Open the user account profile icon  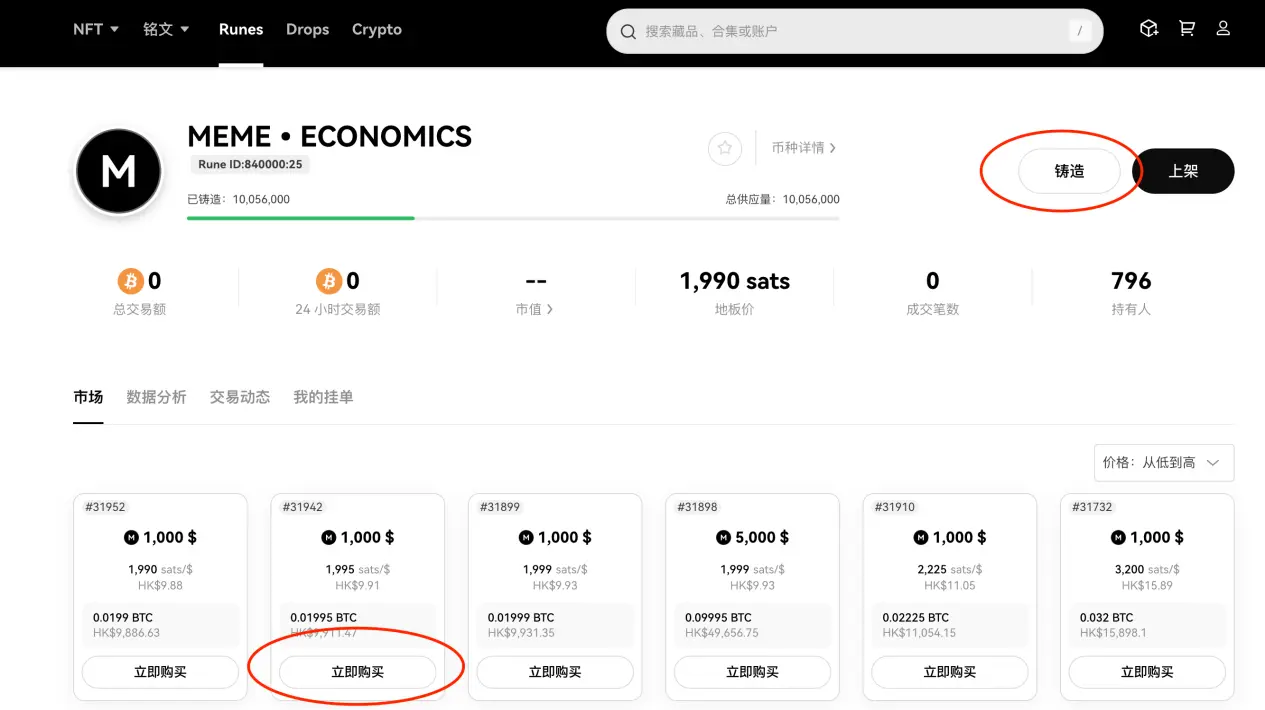[1223, 29]
